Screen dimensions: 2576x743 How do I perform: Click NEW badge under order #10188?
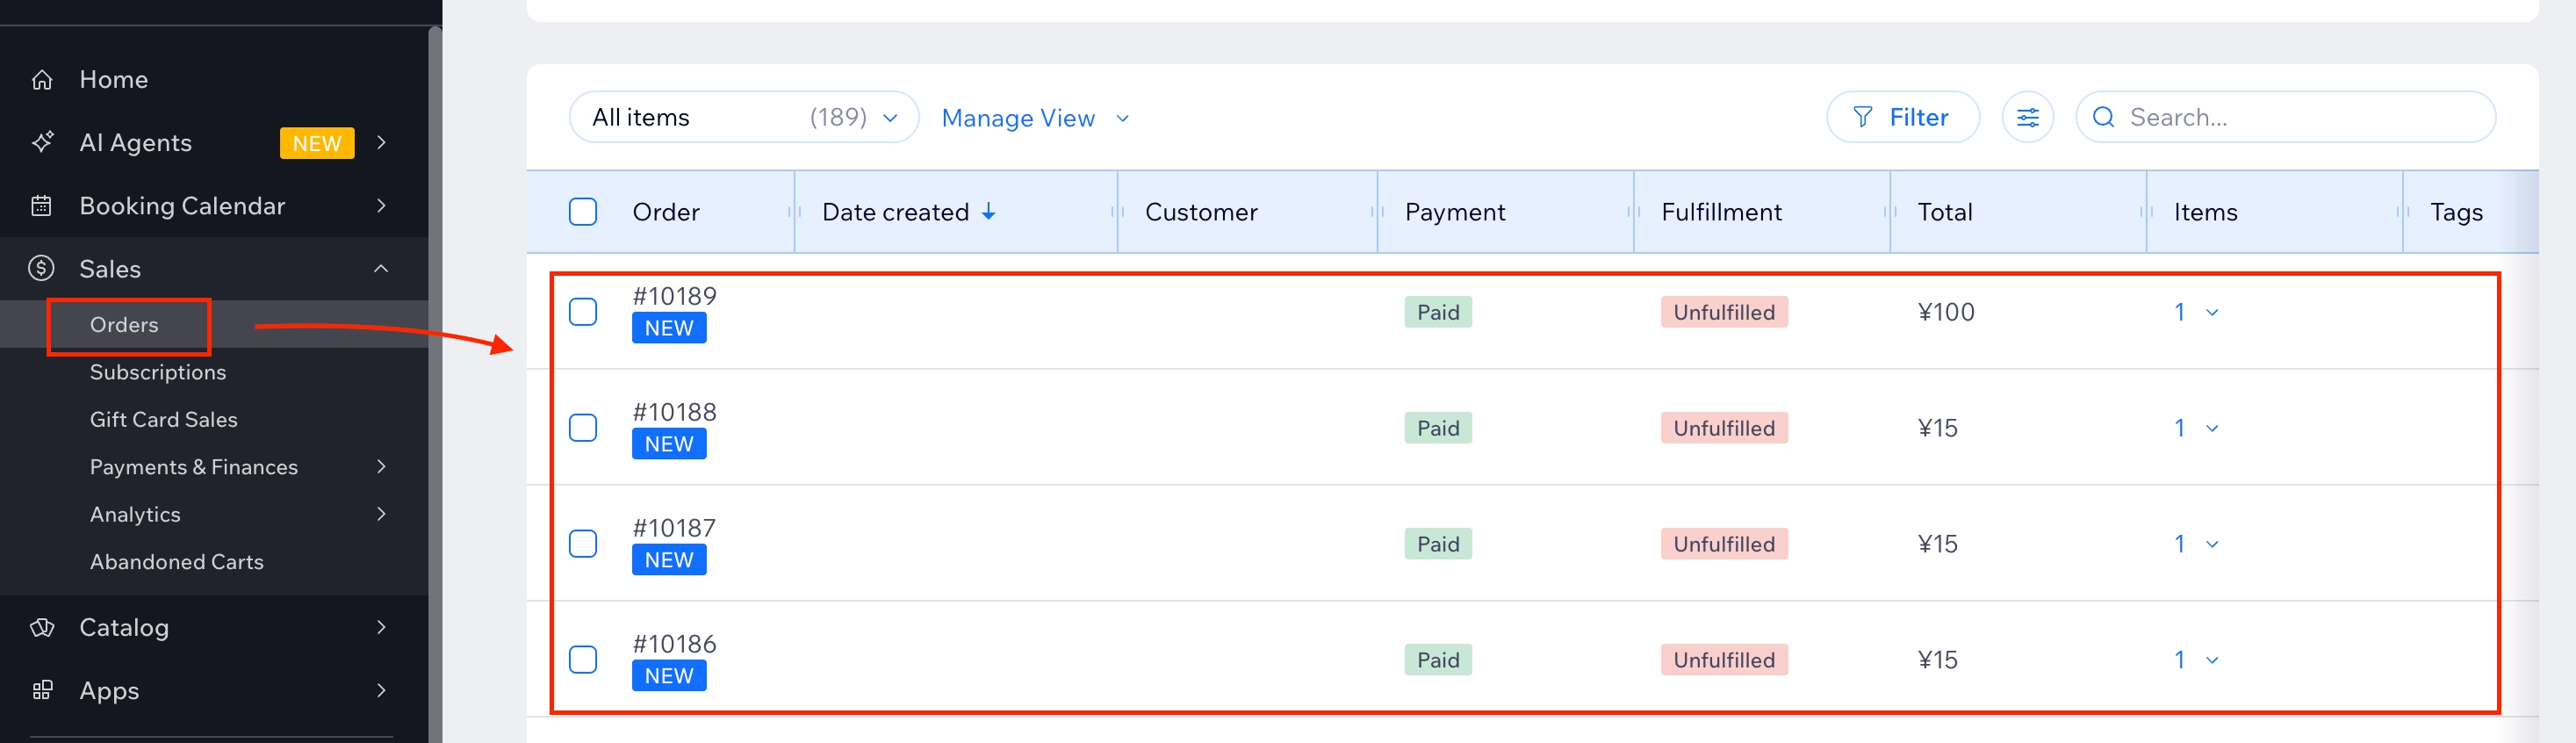669,444
